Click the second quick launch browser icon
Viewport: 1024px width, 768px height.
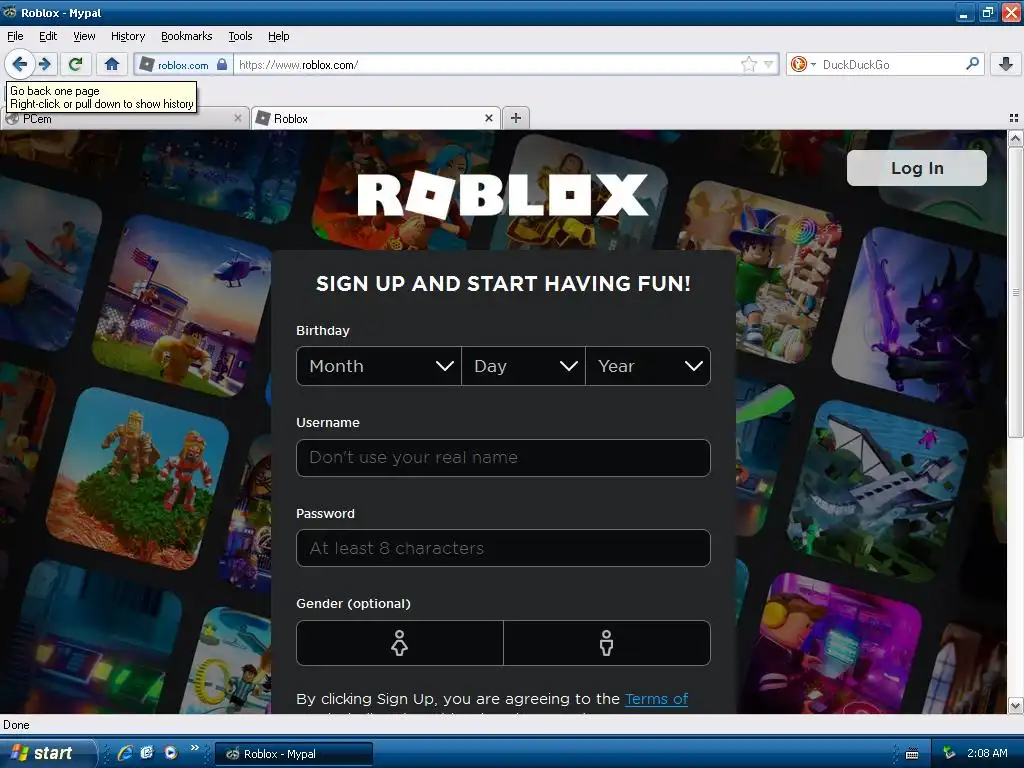(148, 753)
